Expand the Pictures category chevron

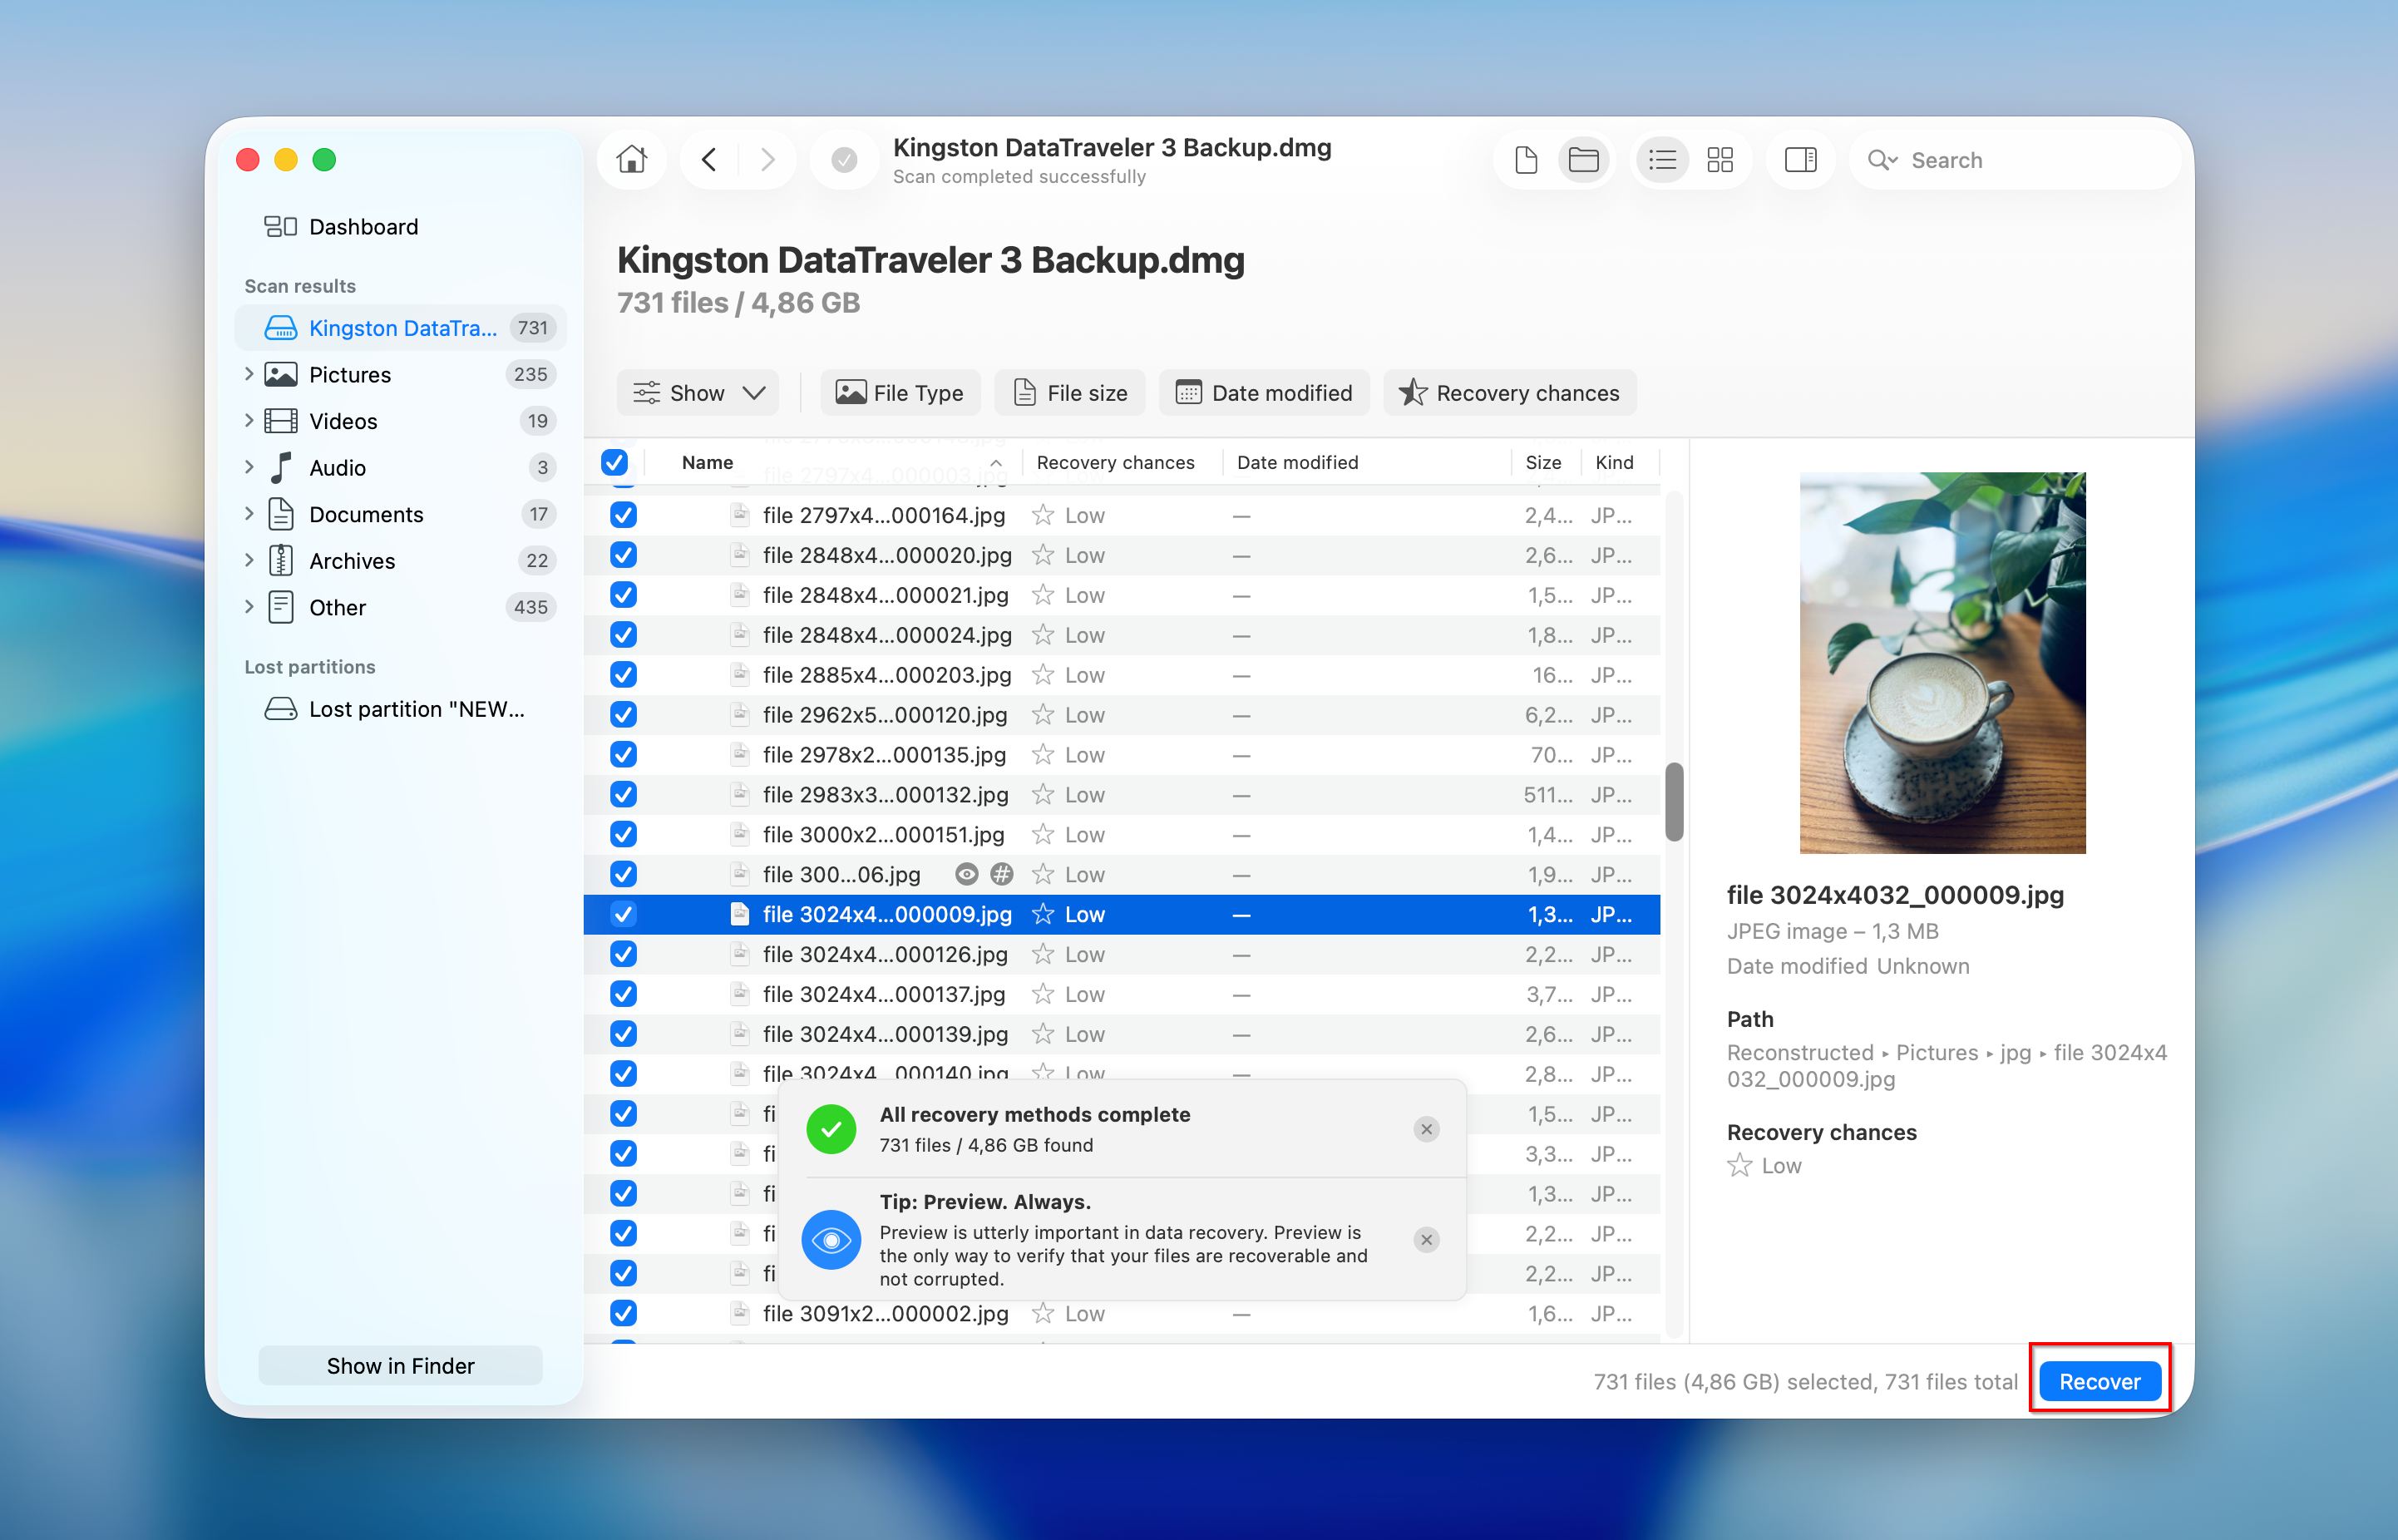click(x=249, y=374)
